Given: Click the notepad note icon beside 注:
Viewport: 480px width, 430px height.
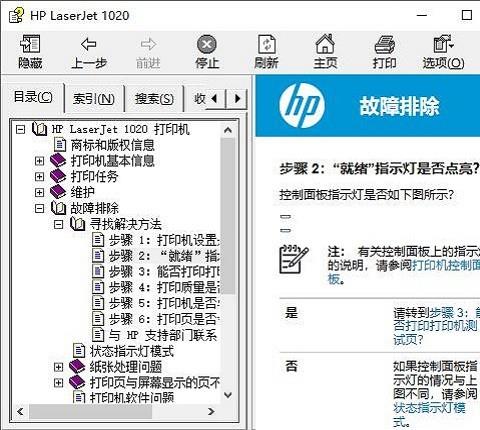Looking at the screenshot, I should (293, 259).
